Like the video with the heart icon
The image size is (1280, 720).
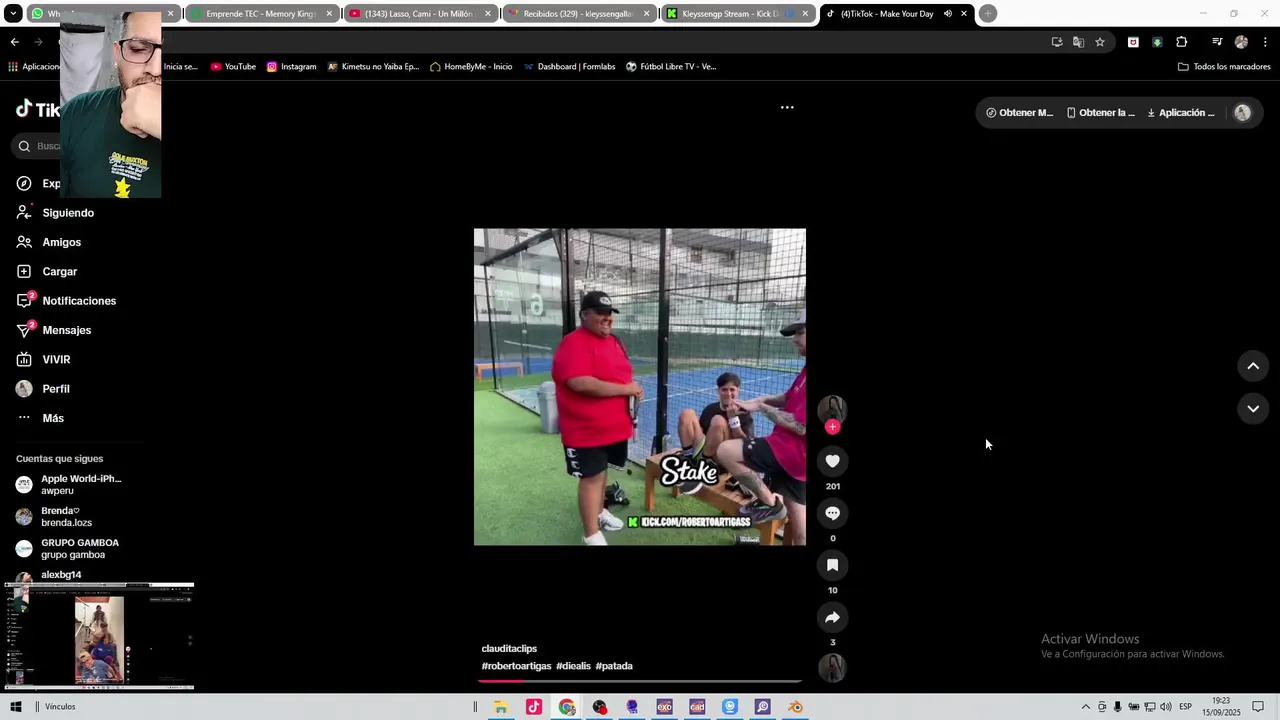(832, 461)
